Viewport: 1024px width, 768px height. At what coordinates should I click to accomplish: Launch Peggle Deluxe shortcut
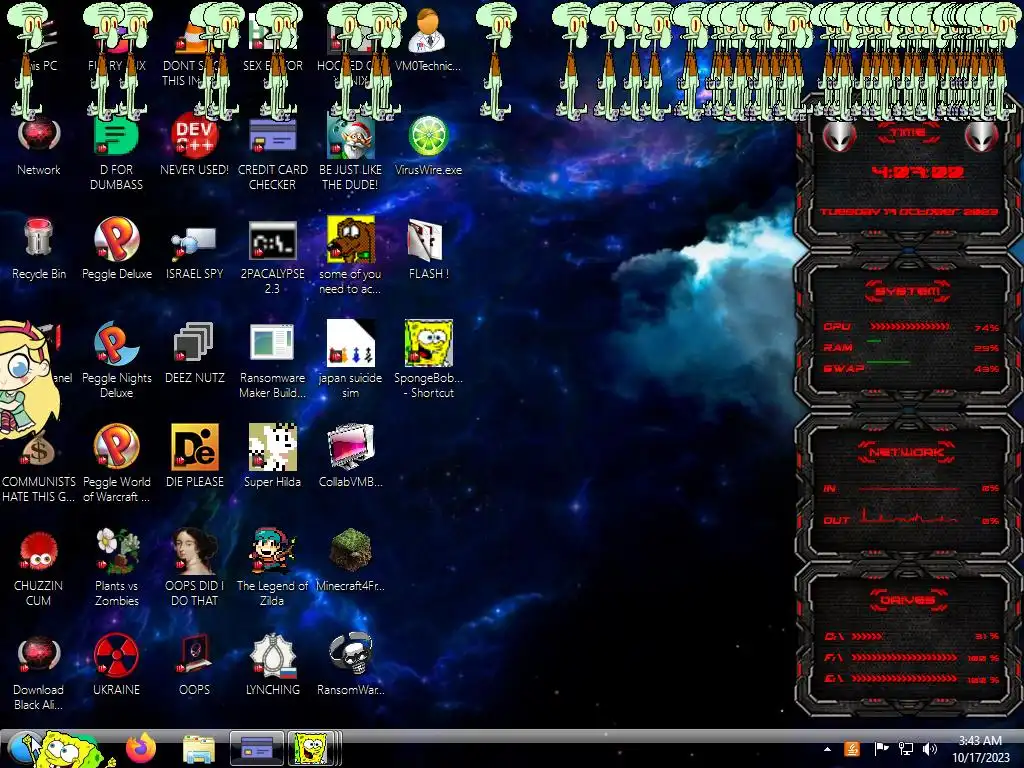click(x=117, y=249)
